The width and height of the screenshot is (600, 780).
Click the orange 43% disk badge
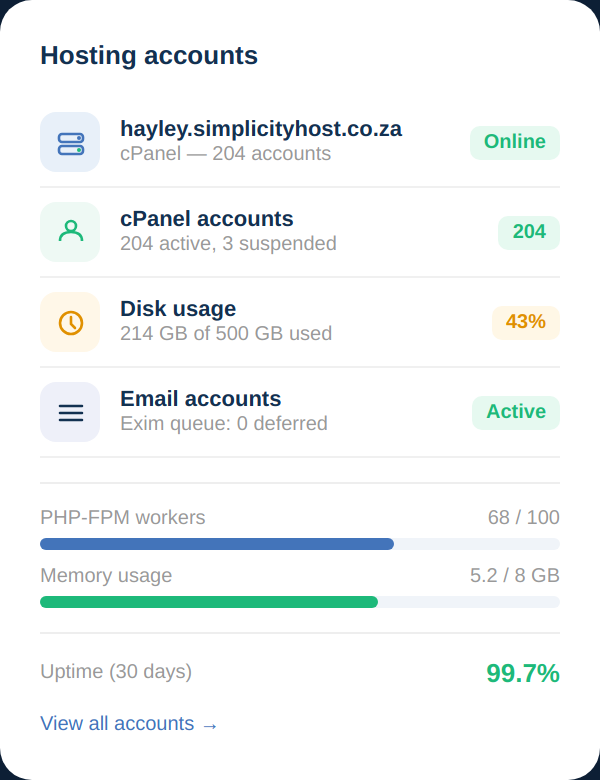[x=525, y=322]
